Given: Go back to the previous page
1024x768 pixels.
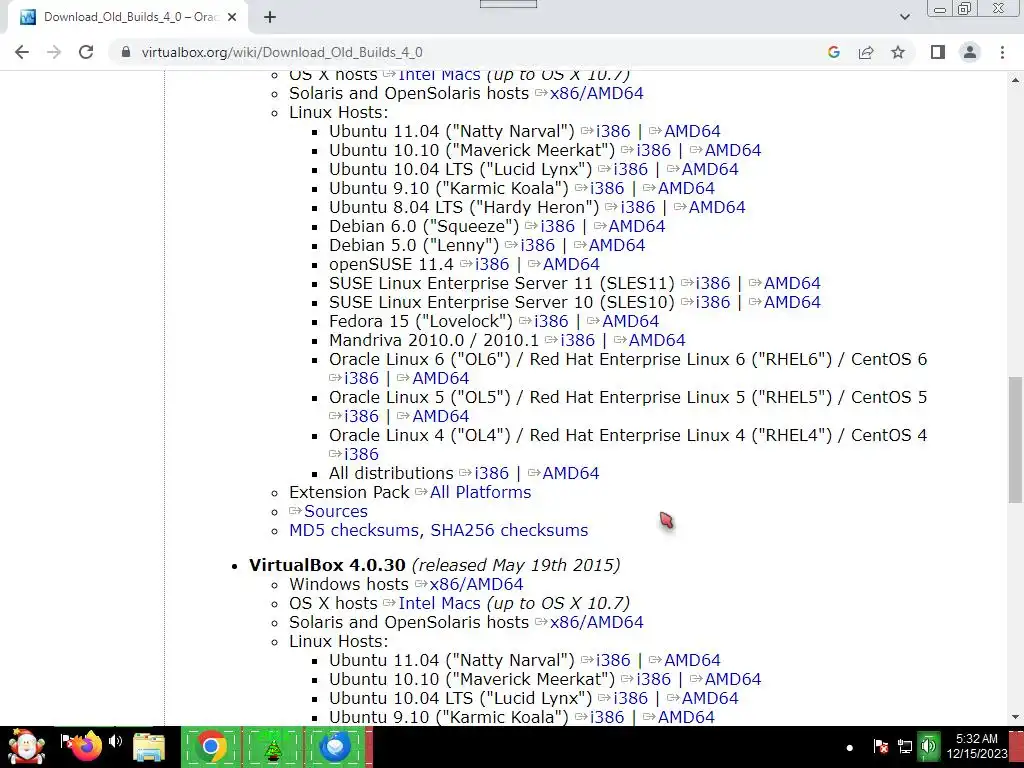Looking at the screenshot, I should pyautogui.click(x=22, y=52).
